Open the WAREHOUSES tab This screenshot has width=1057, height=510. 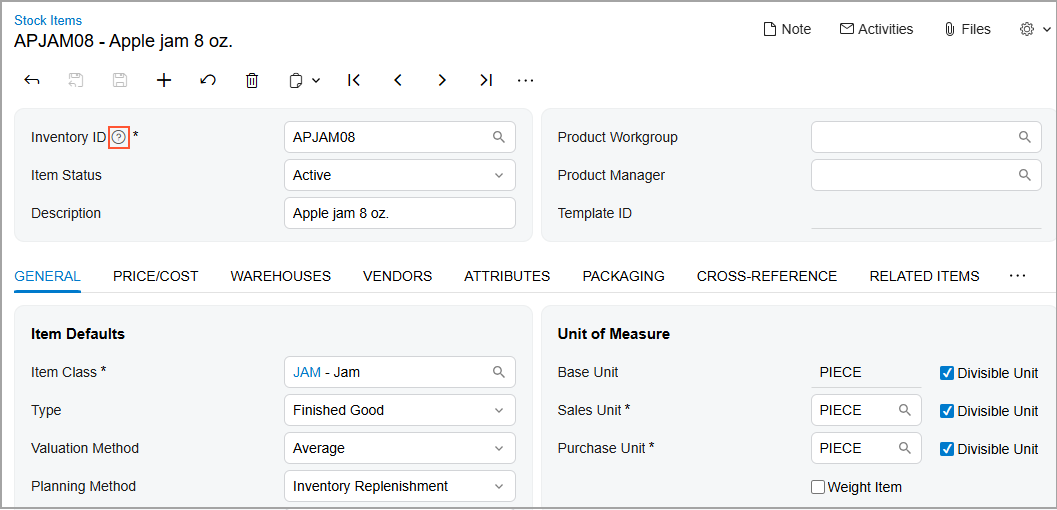(280, 276)
